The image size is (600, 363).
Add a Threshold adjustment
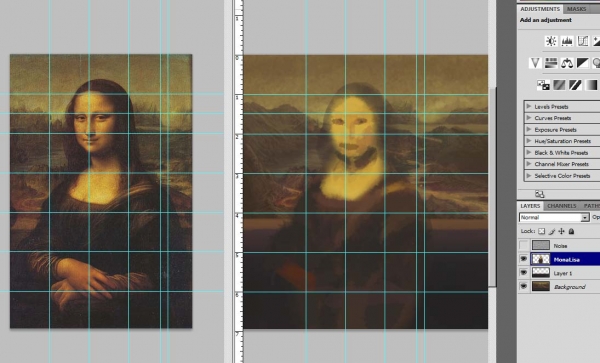(x=575, y=85)
